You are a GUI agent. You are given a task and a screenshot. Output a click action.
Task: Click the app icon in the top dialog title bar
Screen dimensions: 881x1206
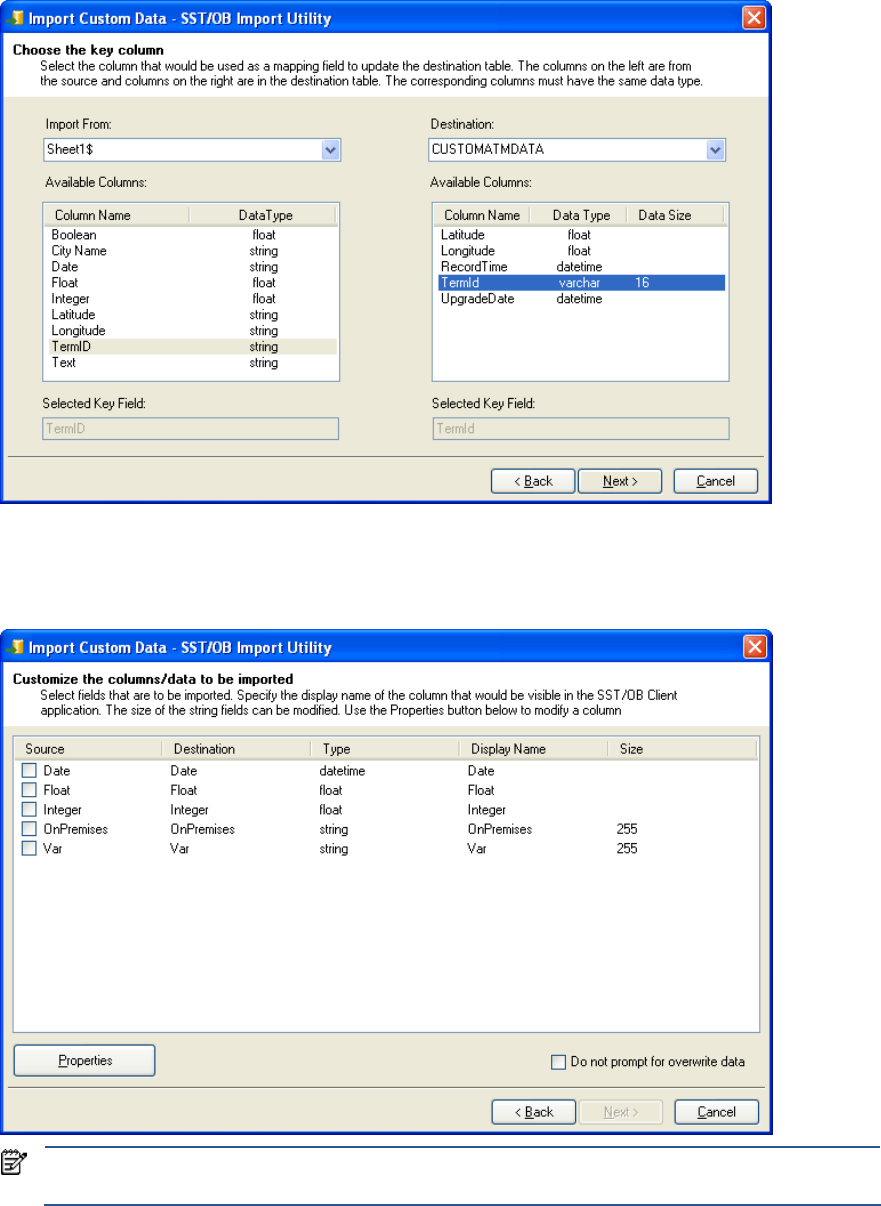click(x=17, y=18)
